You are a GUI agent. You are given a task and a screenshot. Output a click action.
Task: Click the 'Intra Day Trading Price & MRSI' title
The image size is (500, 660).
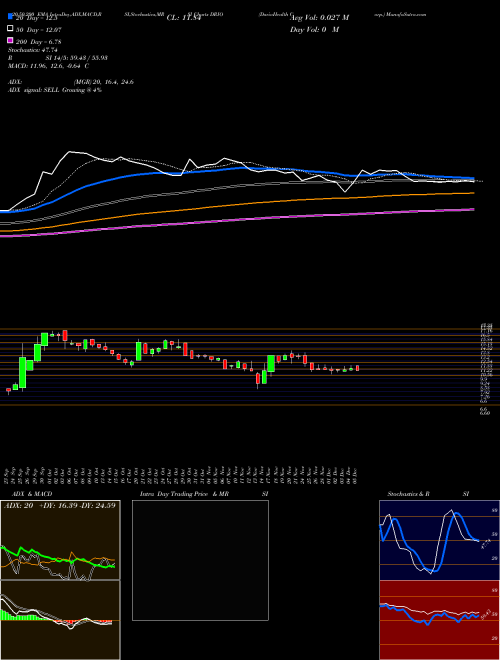pos(204,494)
